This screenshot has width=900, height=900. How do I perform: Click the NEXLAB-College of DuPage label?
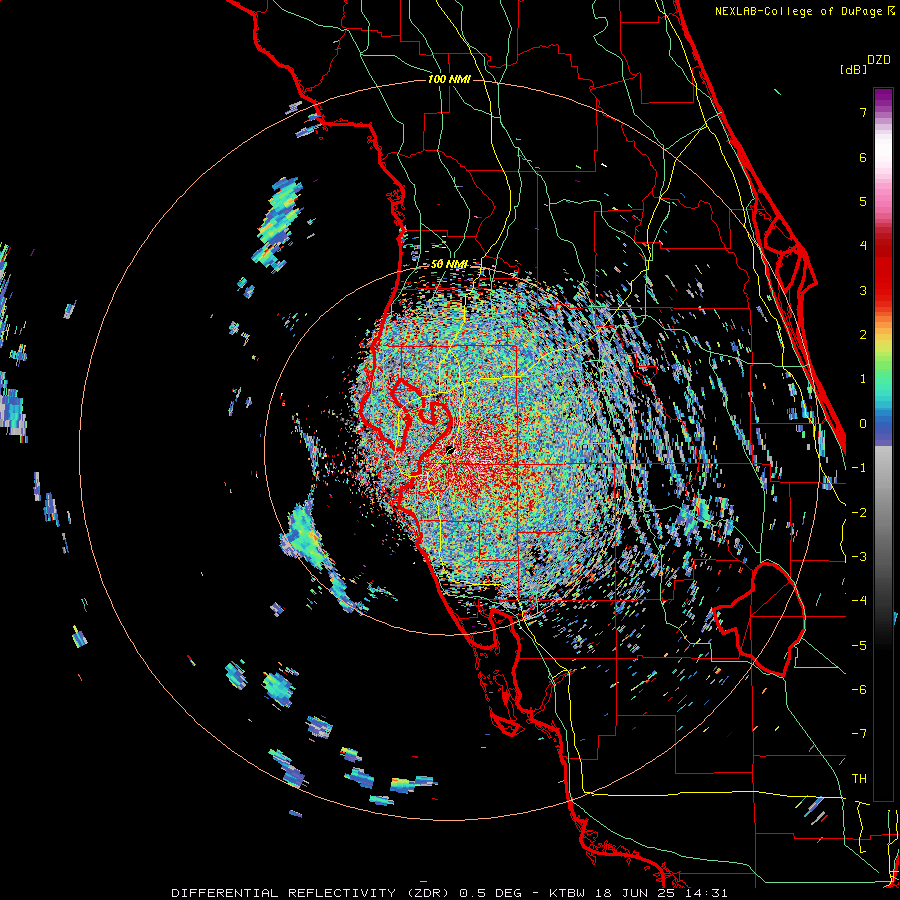tap(804, 11)
